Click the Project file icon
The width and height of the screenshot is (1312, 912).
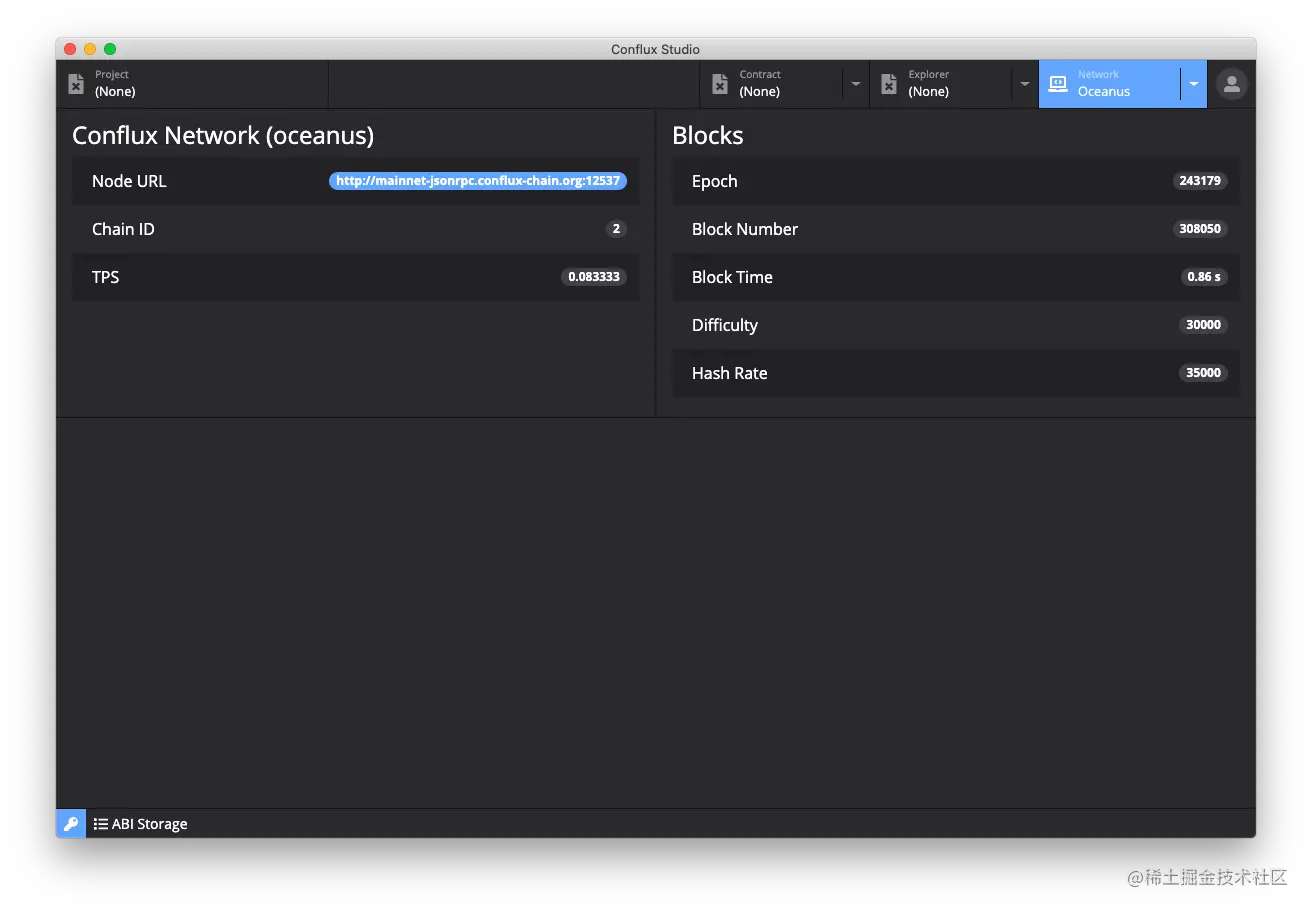tap(76, 84)
